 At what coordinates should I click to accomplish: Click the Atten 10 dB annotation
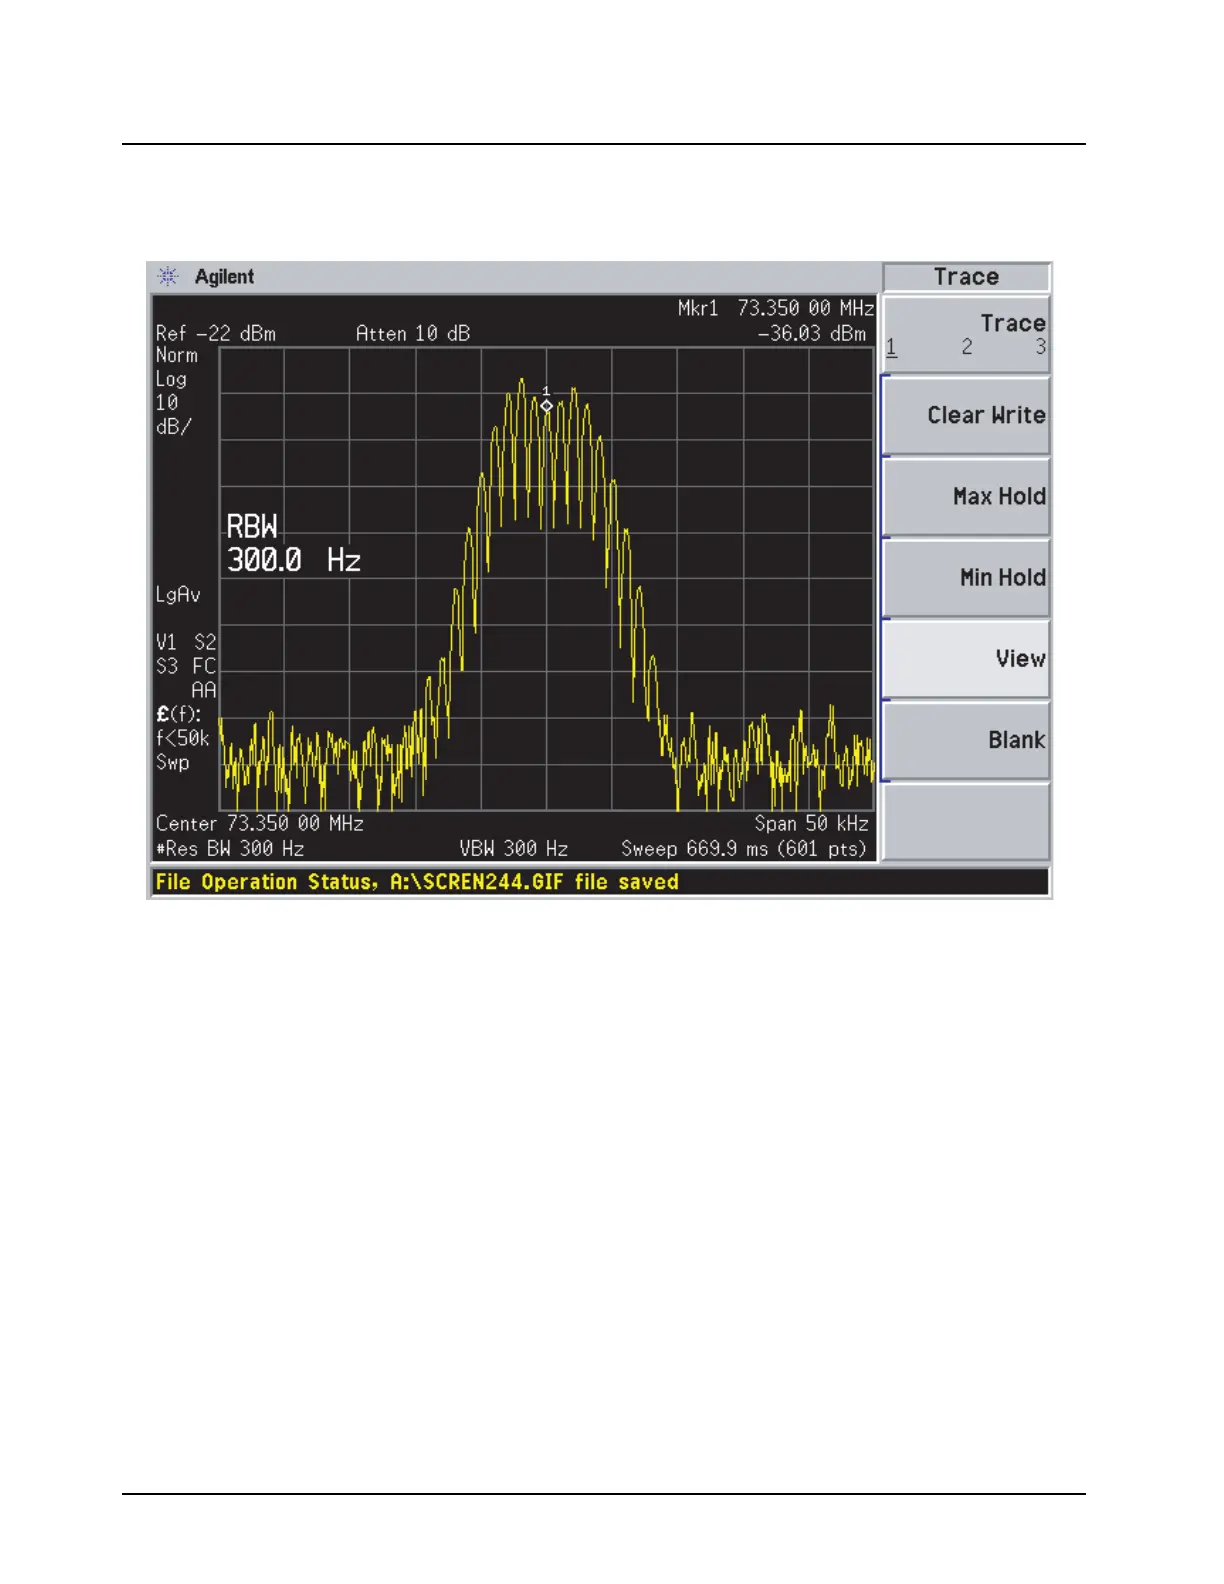tap(412, 333)
